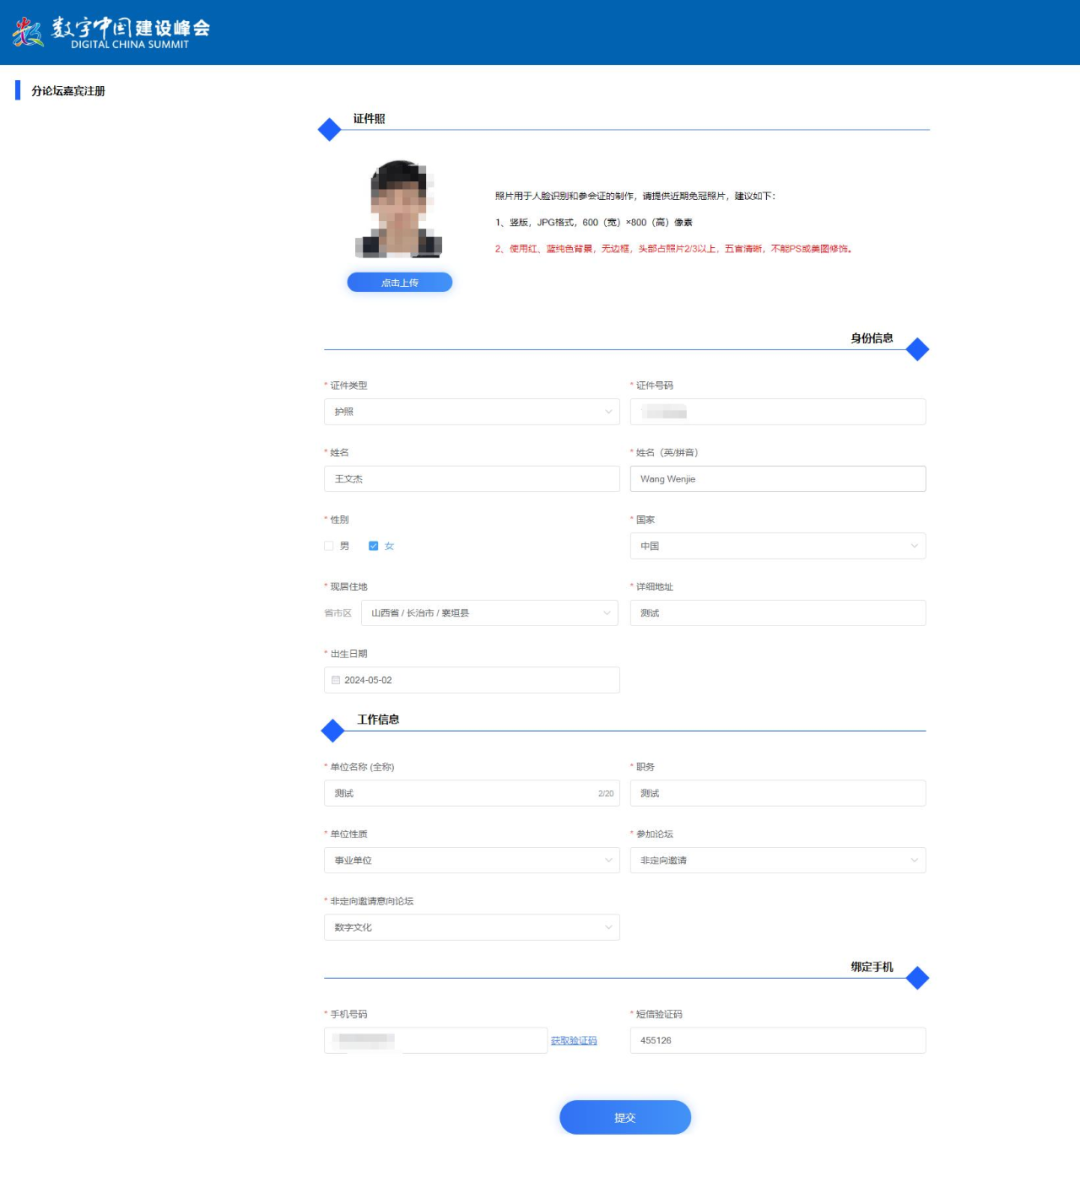
Task: Click the 姓名 input field containing 王文杰
Action: coord(471,479)
